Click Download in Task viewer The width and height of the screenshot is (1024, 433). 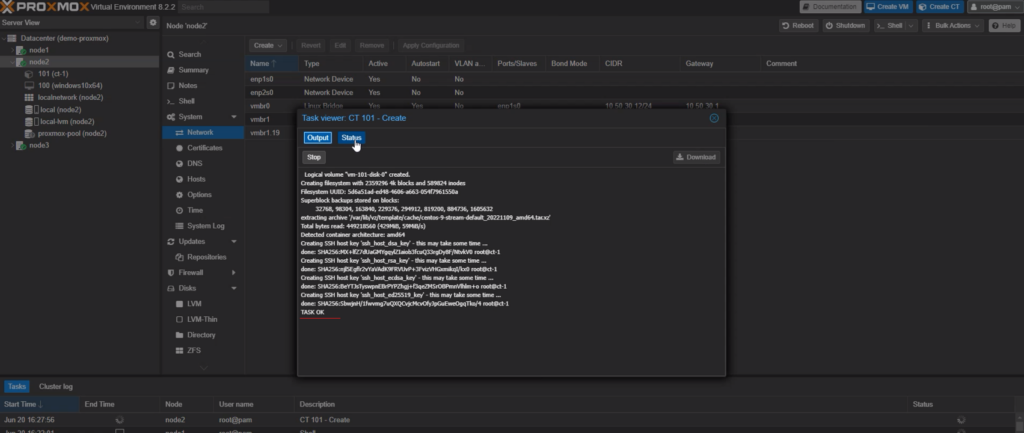[697, 157]
